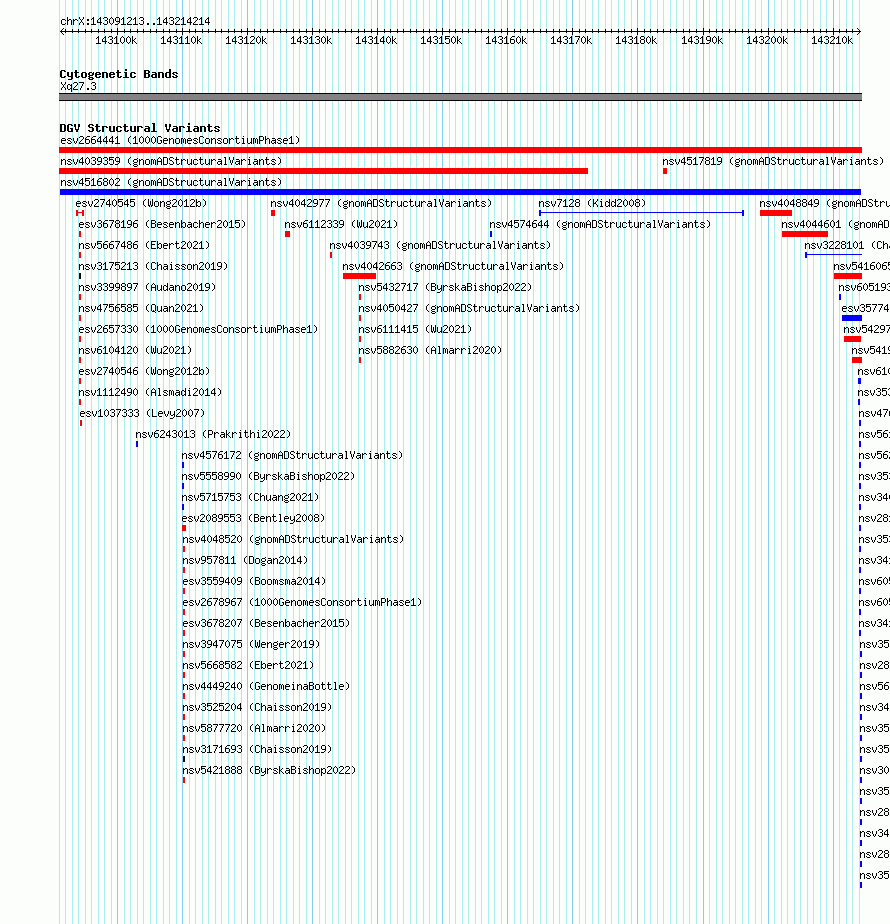The height and width of the screenshot is (924, 890).
Task: Click nsv3171693 (Chaisson2019) label
Action: pos(258,750)
